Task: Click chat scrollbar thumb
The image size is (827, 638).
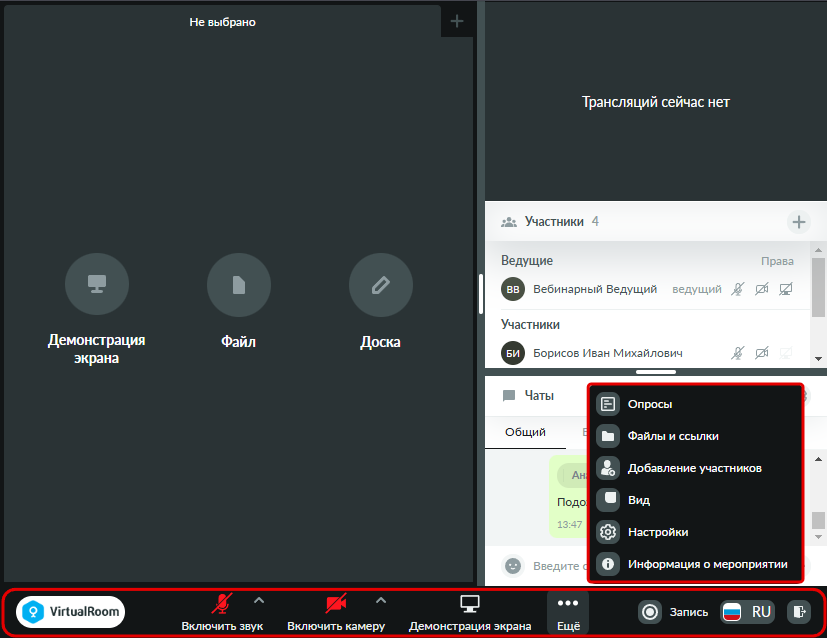Action: [x=818, y=520]
